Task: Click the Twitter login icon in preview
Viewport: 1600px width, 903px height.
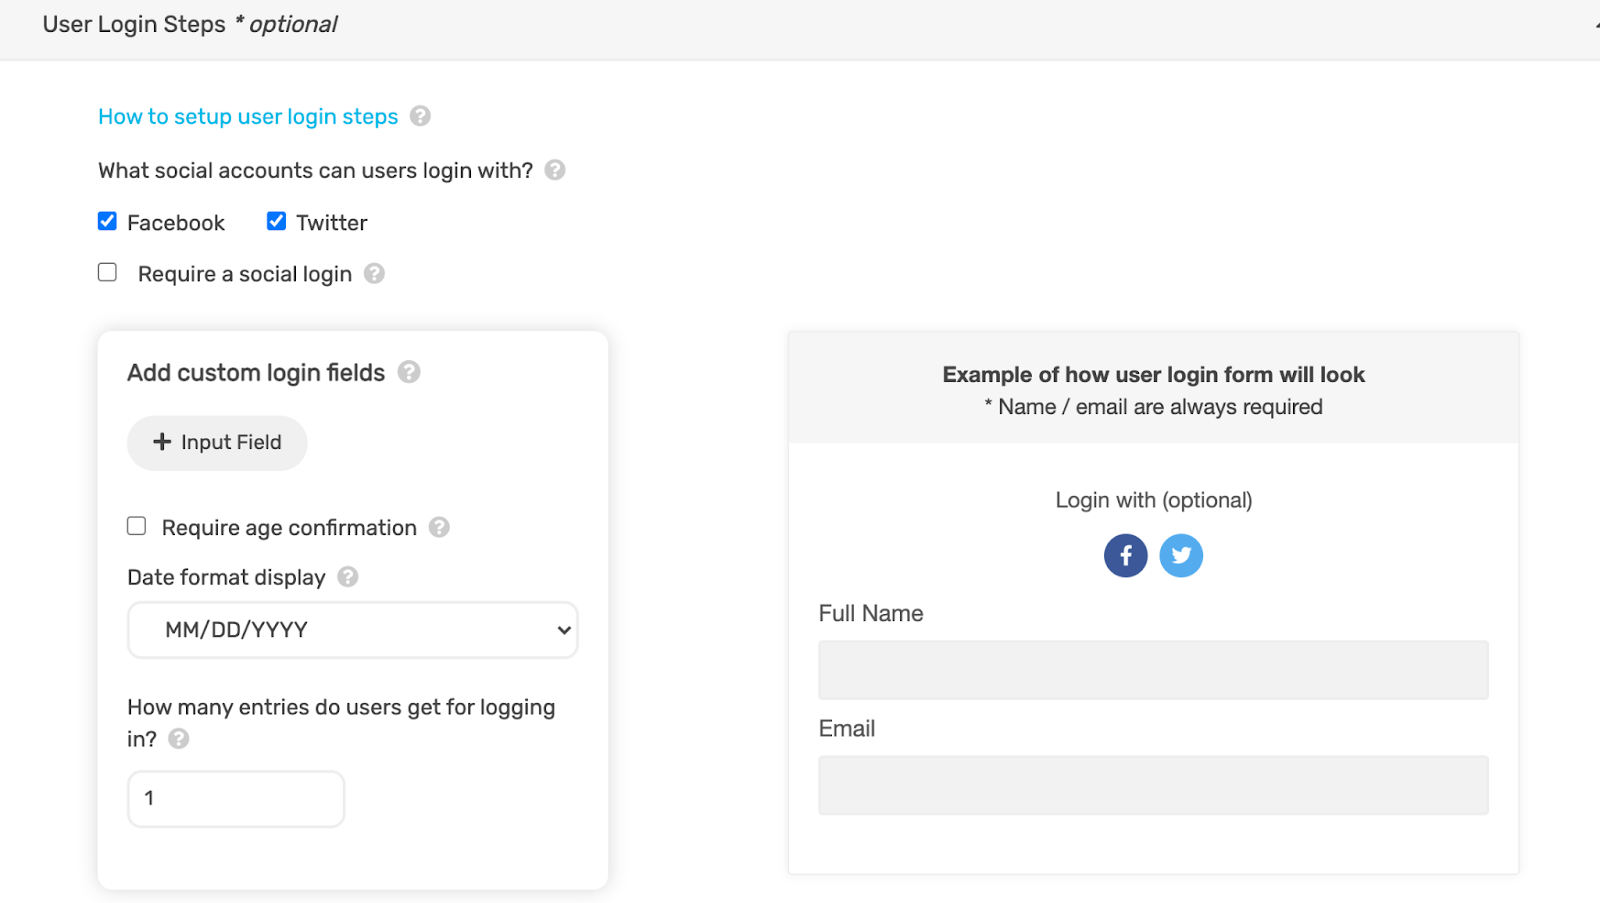Action: [x=1181, y=556]
